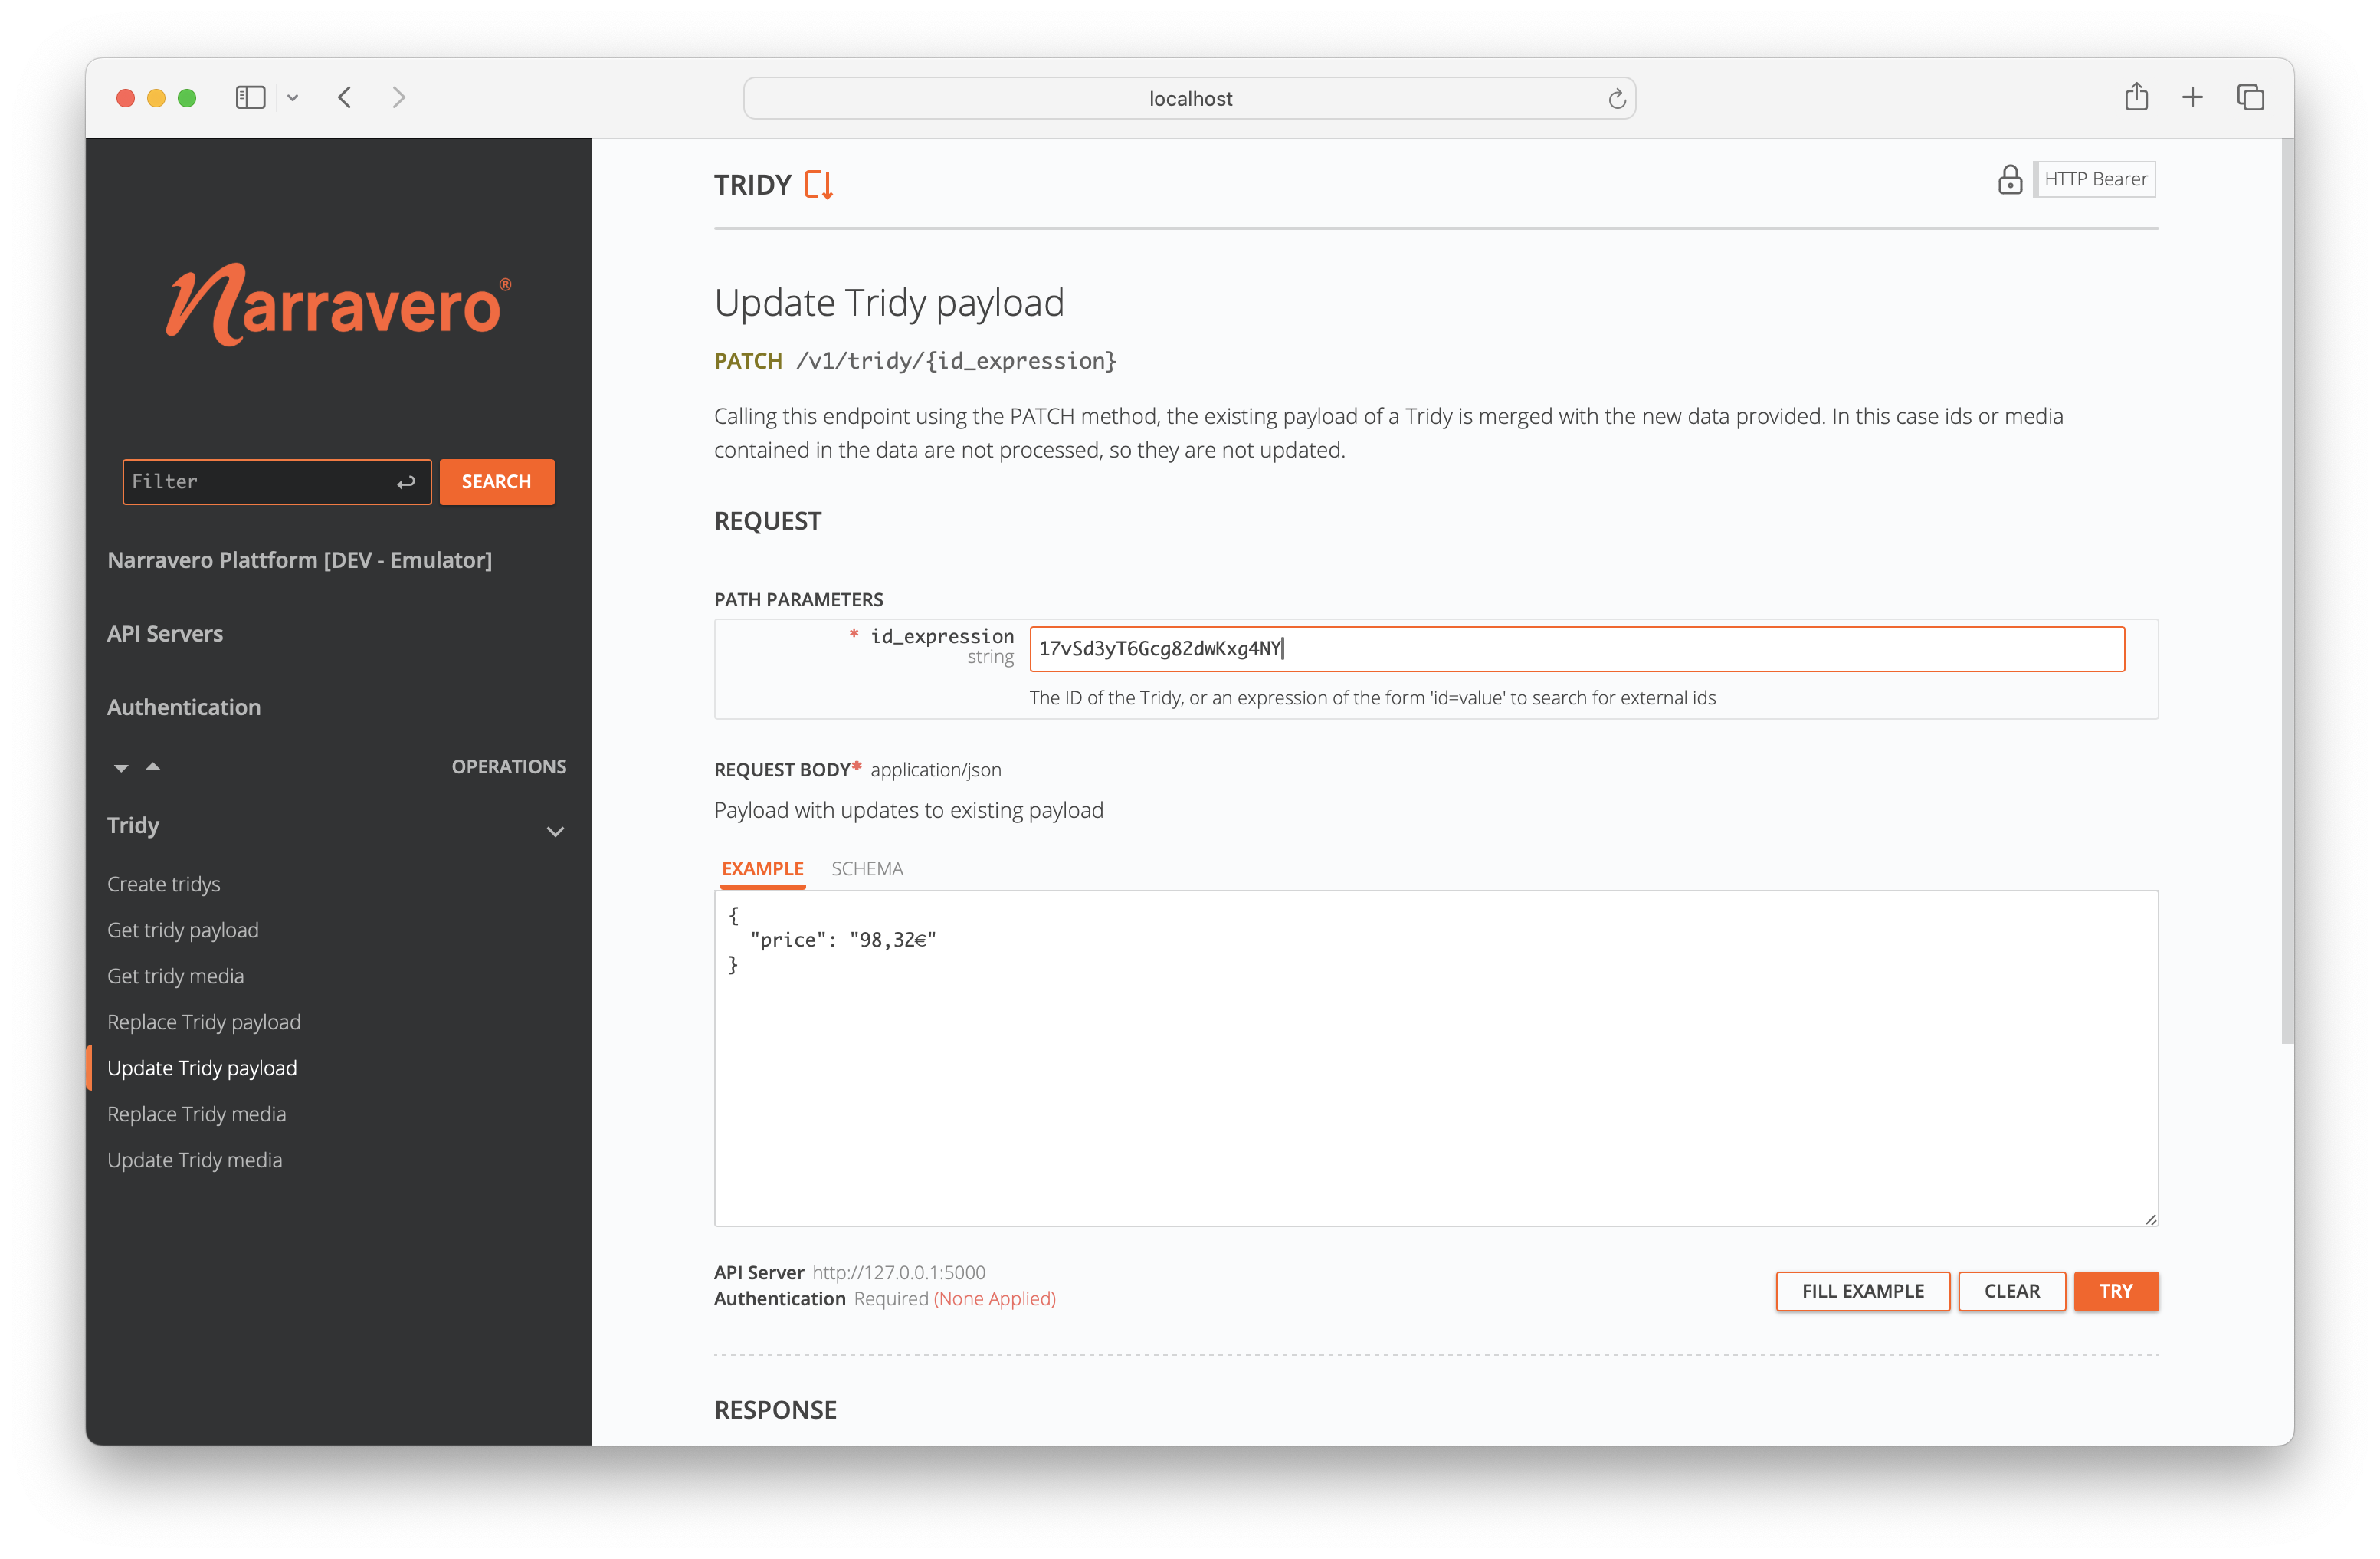Click the copy endpoint icon next to TRIDY
2380x1559 pixels.
(818, 184)
